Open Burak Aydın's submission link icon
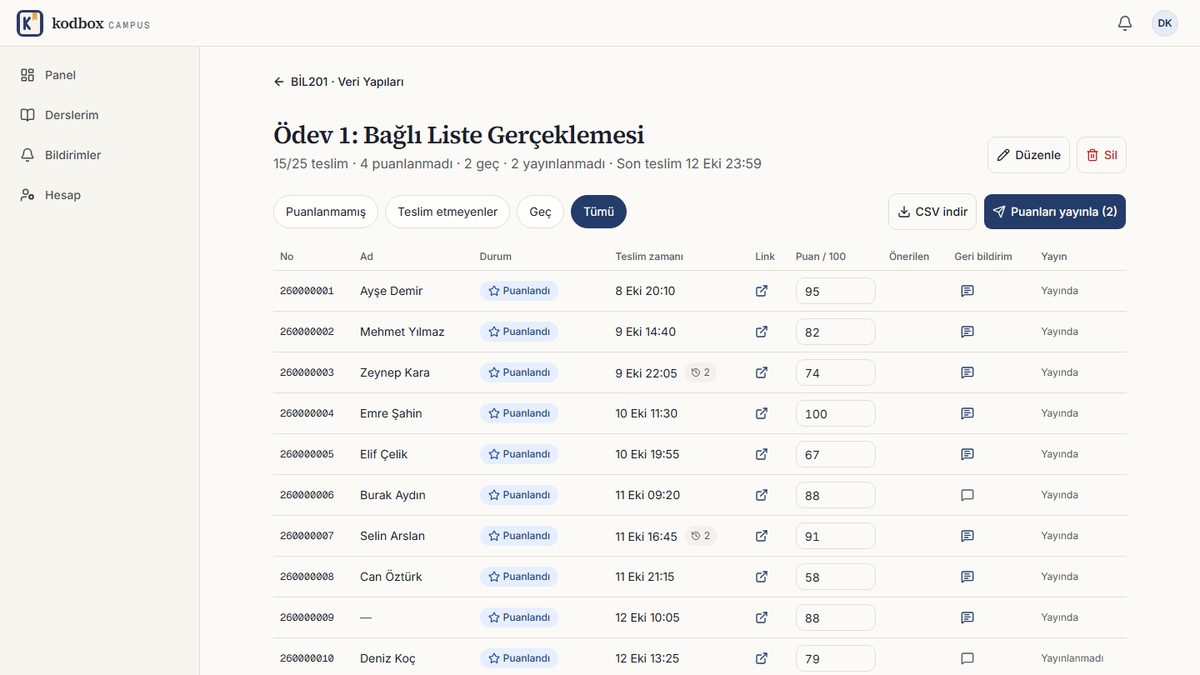Viewport: 1200px width, 675px height. [762, 495]
